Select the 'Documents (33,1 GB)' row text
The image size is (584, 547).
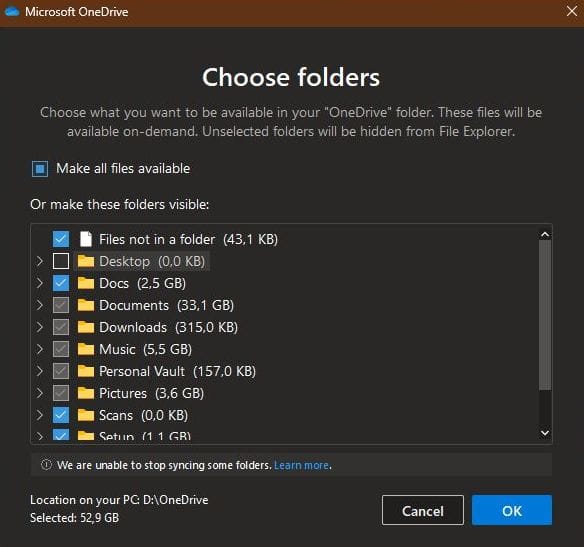tap(166, 305)
